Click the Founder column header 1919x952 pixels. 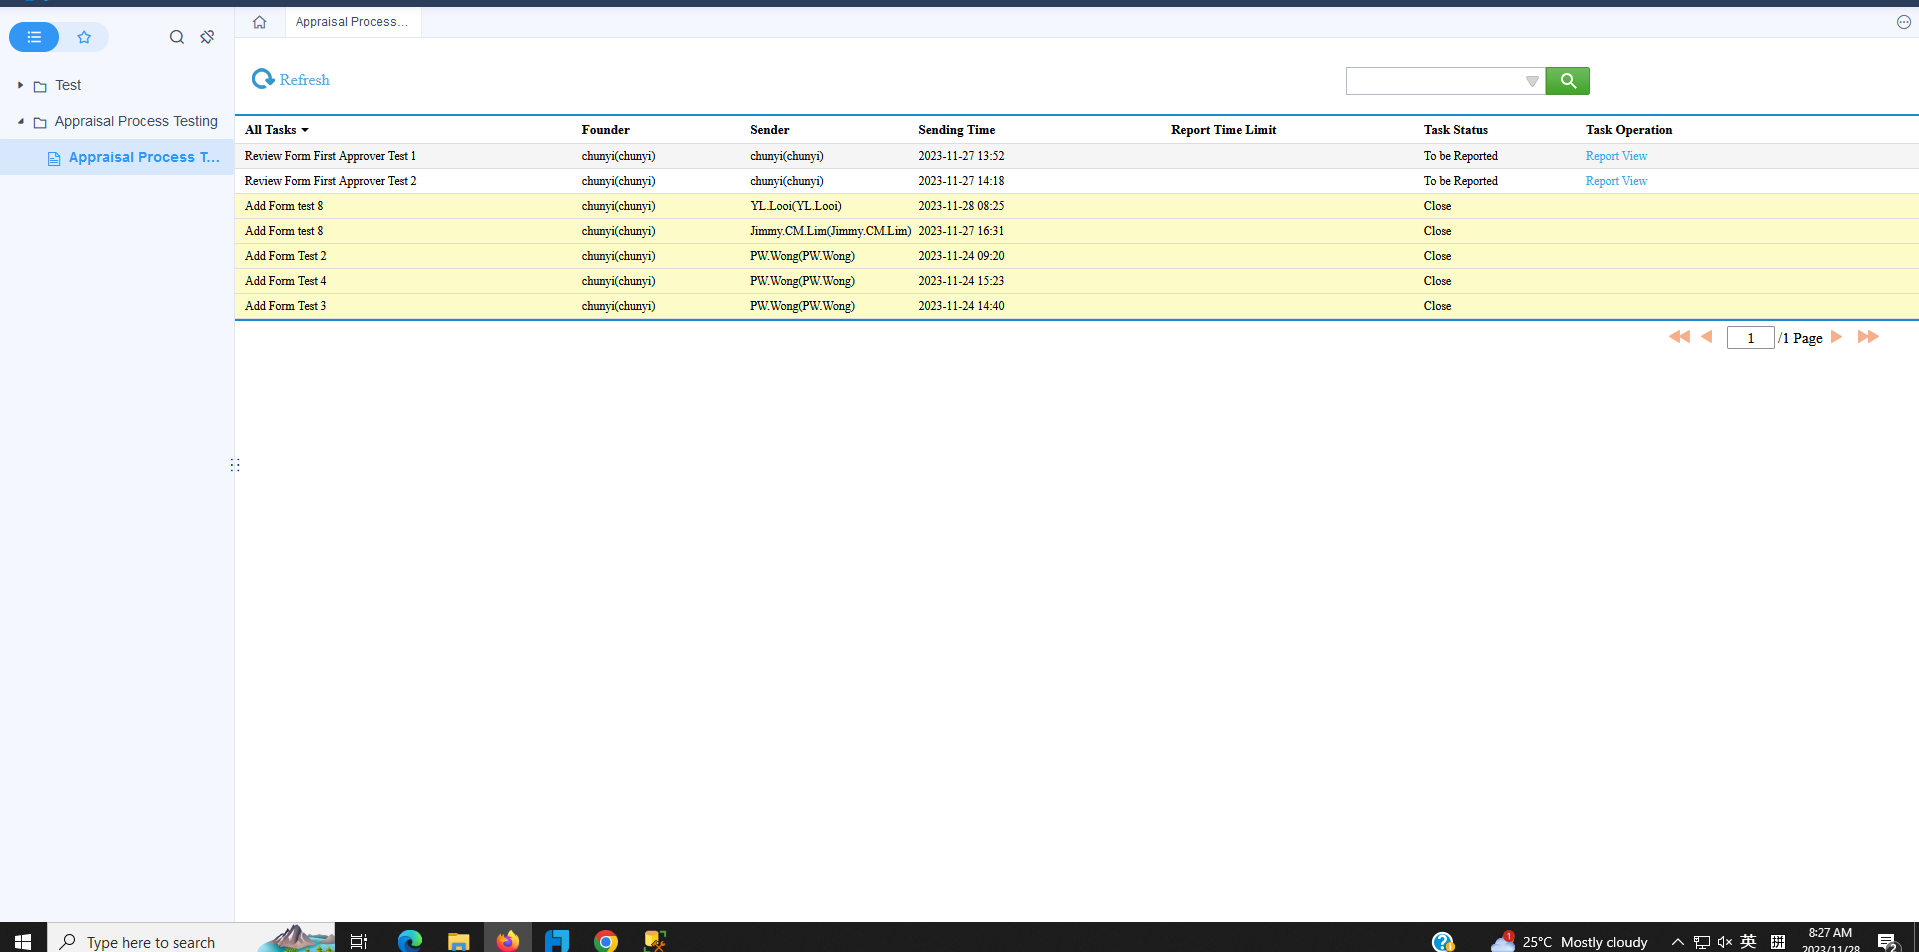coord(605,130)
